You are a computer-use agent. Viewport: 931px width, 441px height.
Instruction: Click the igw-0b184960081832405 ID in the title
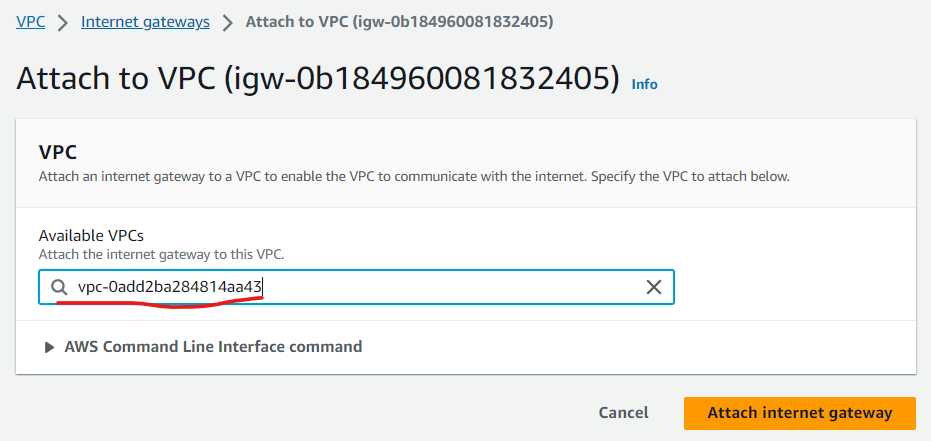click(x=422, y=79)
